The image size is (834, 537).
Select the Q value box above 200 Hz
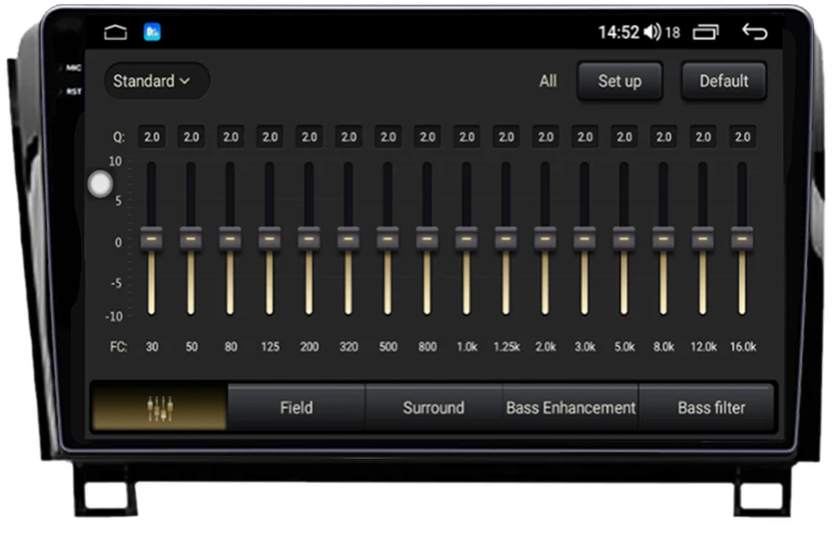click(x=309, y=137)
